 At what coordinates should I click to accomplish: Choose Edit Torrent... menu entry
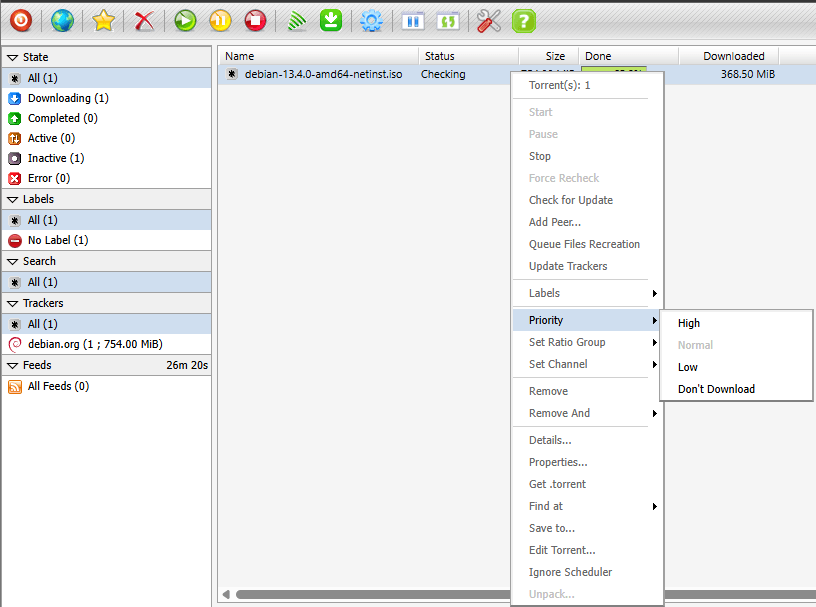click(x=587, y=550)
